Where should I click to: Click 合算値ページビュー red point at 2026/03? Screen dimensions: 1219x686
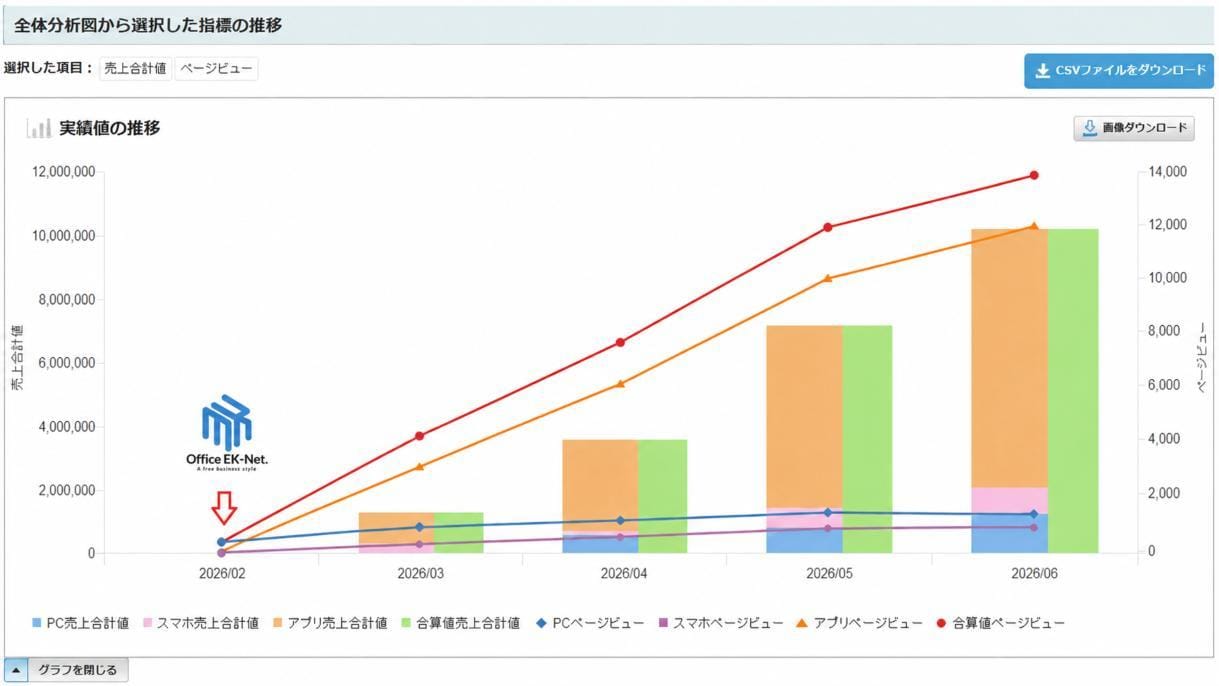click(x=420, y=436)
